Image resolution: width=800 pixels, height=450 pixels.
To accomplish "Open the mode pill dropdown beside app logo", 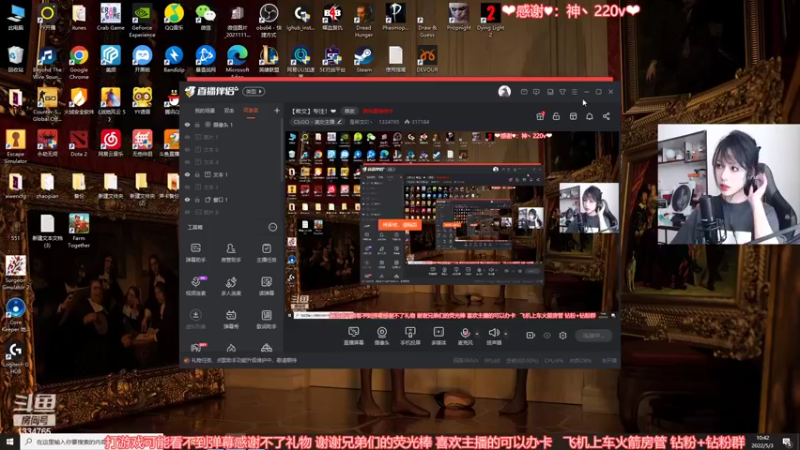I will (254, 92).
